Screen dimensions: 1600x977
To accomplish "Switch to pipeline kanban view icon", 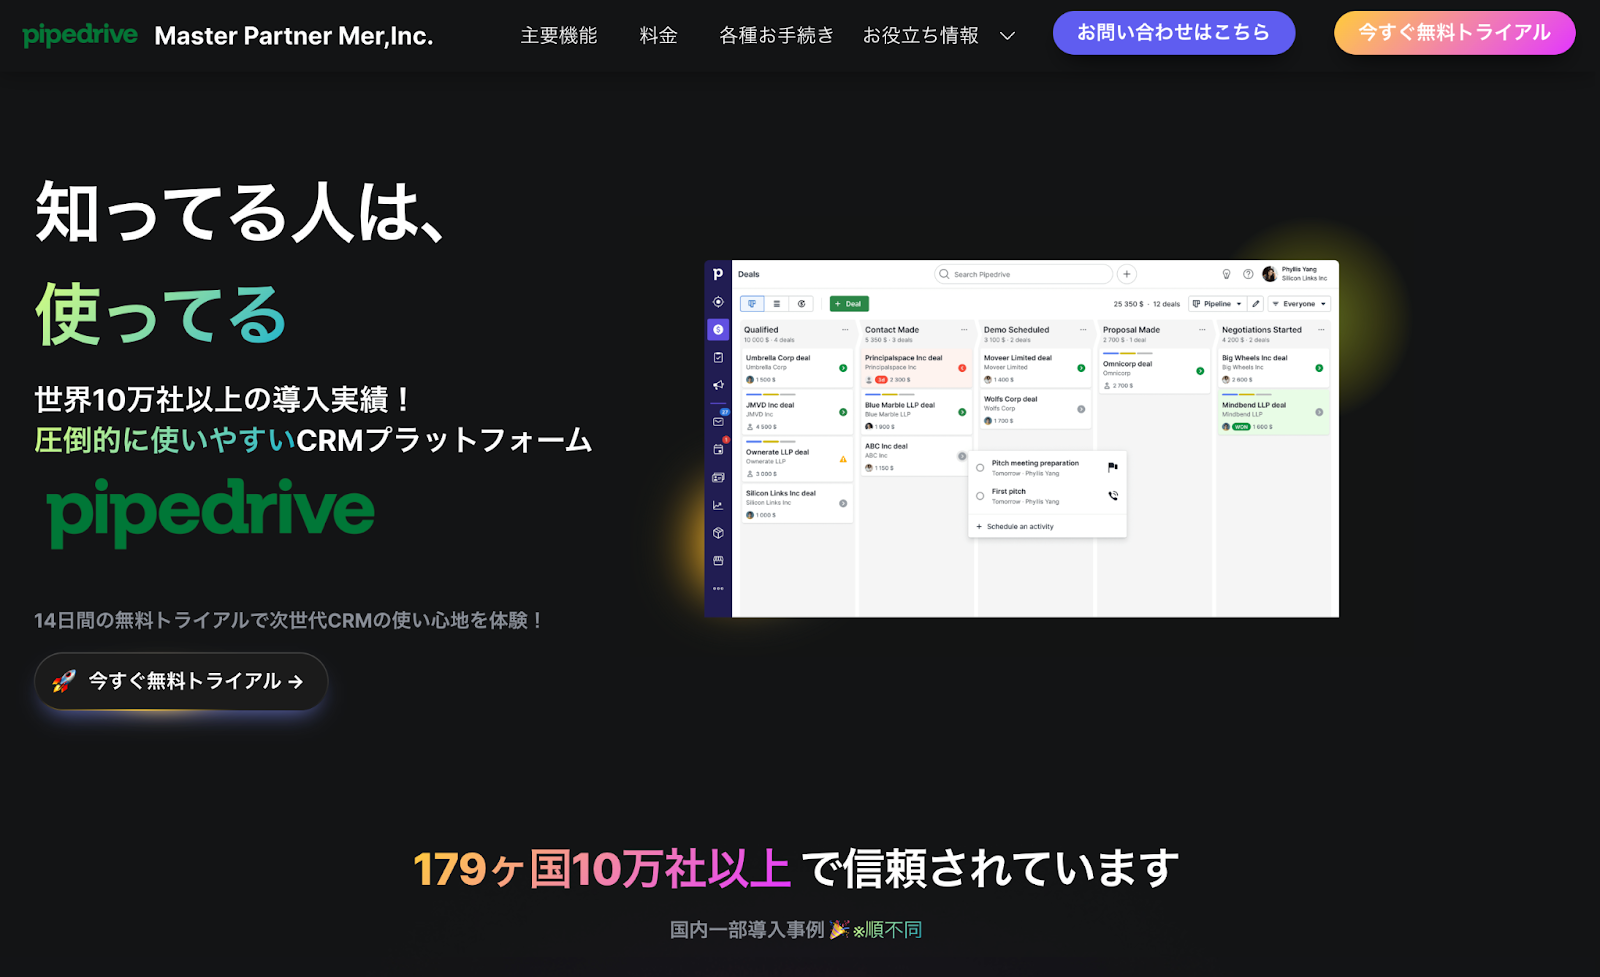I will [752, 304].
